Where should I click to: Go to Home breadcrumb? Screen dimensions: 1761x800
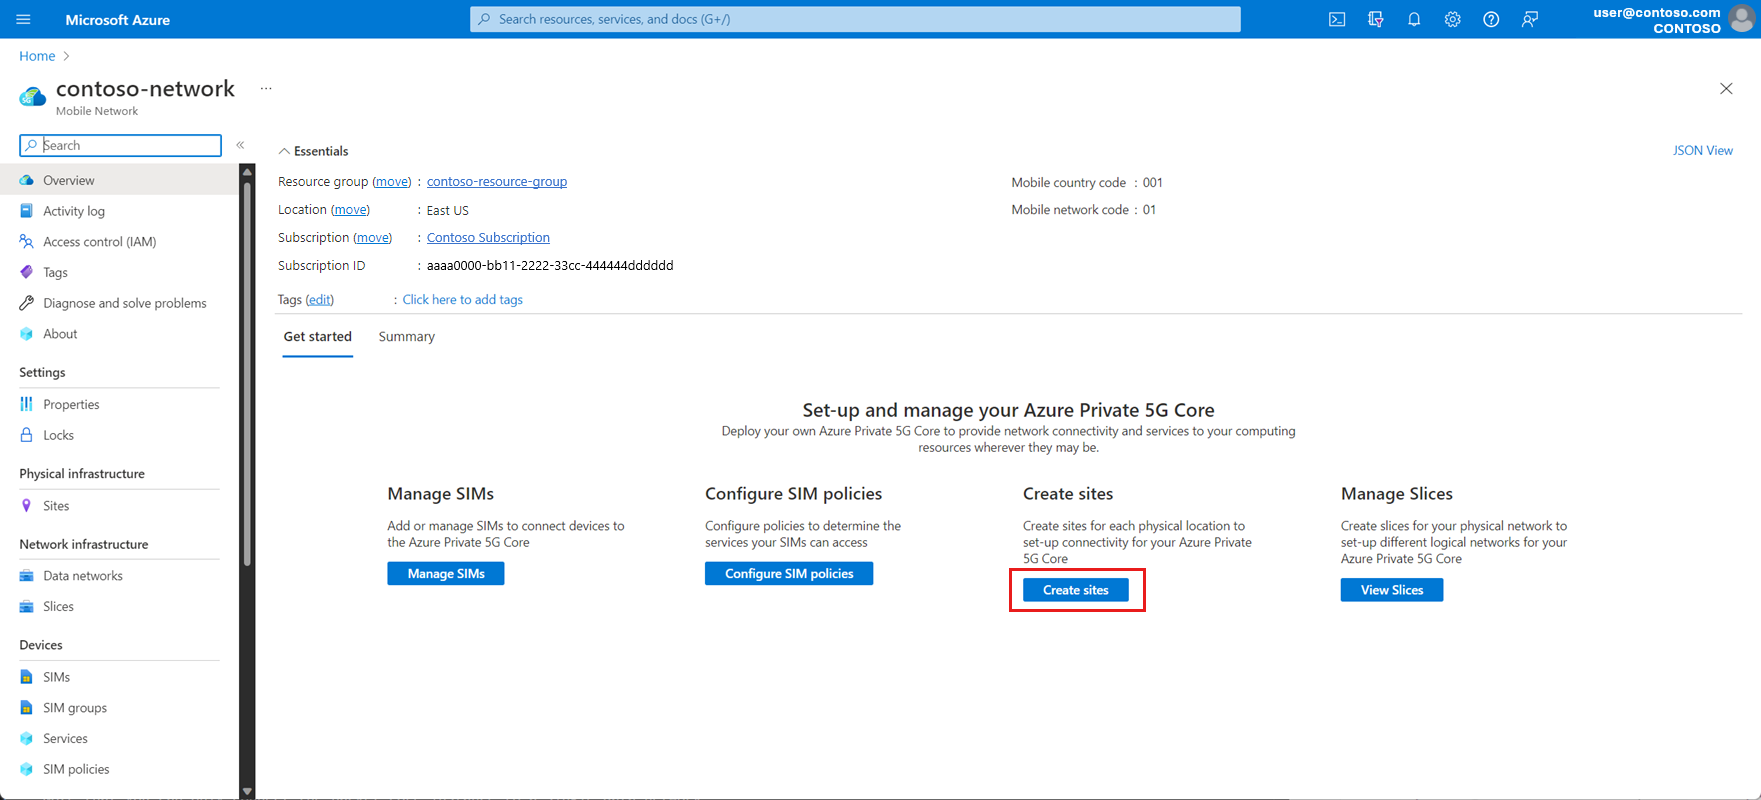tap(37, 56)
